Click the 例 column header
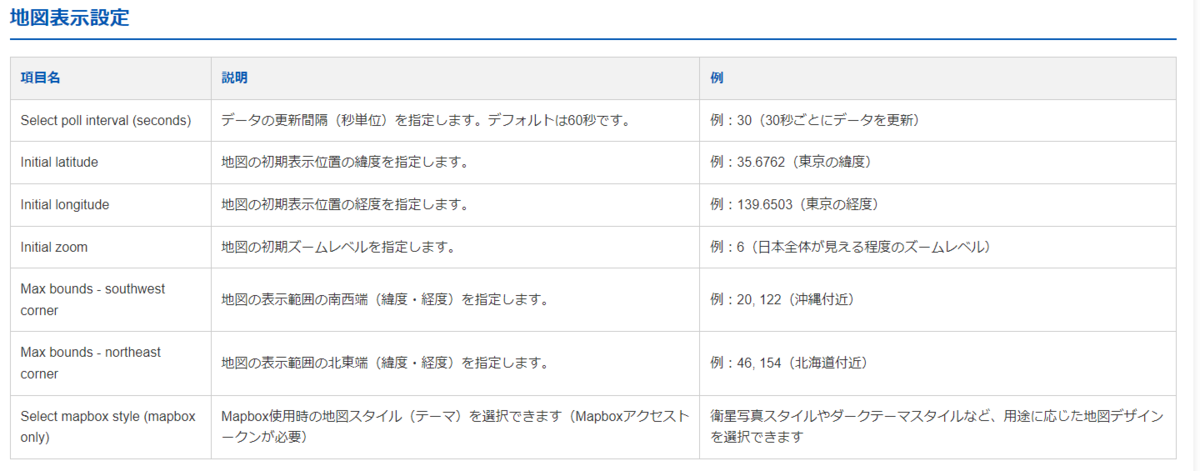Image resolution: width=1200 pixels, height=471 pixels. click(938, 78)
